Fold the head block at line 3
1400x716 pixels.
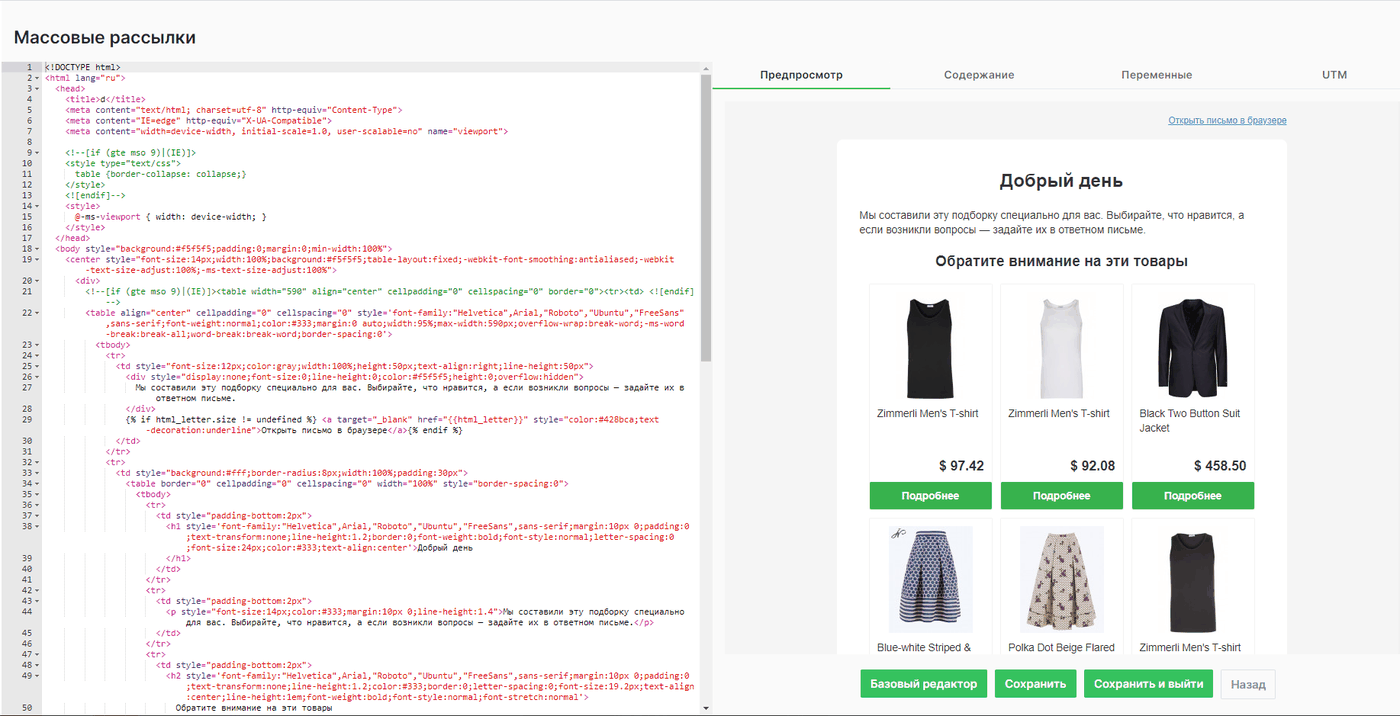37,89
